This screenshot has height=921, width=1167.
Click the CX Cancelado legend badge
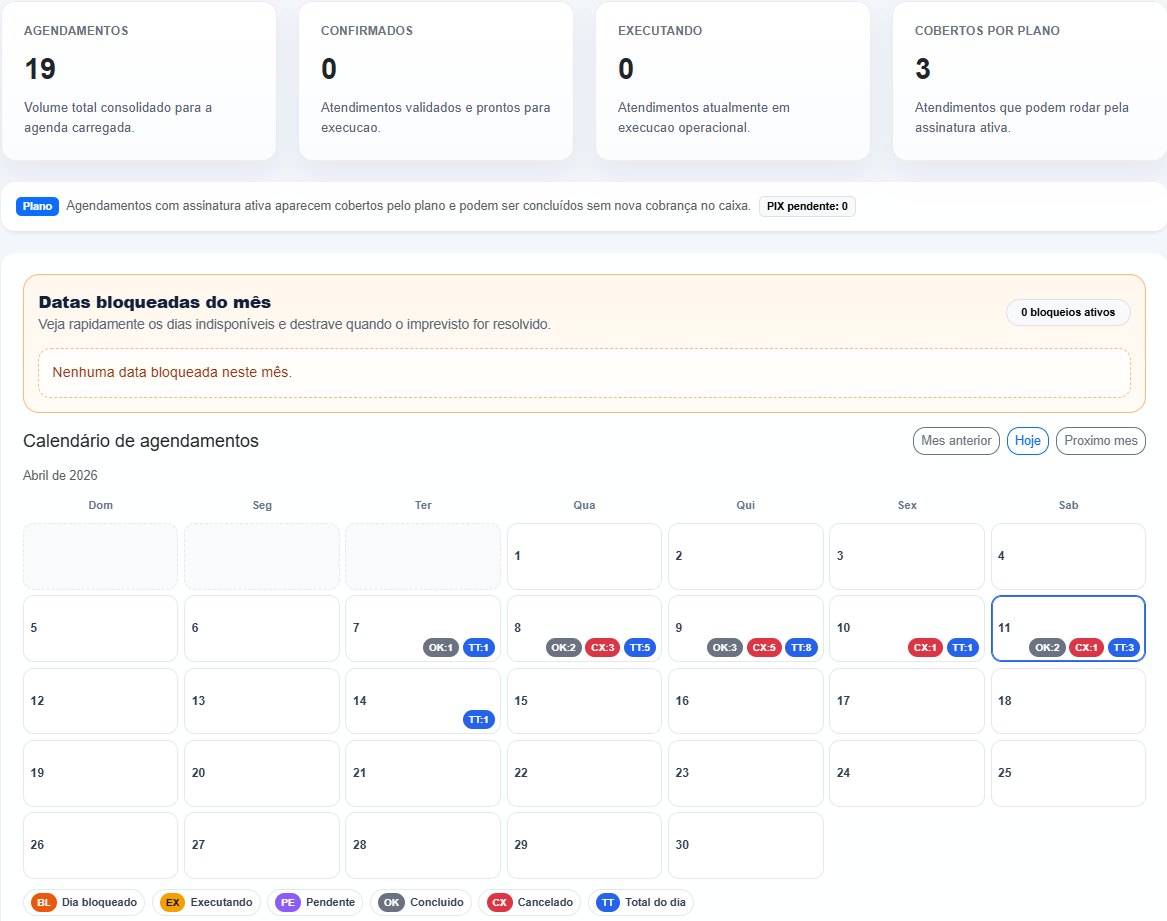coord(529,902)
